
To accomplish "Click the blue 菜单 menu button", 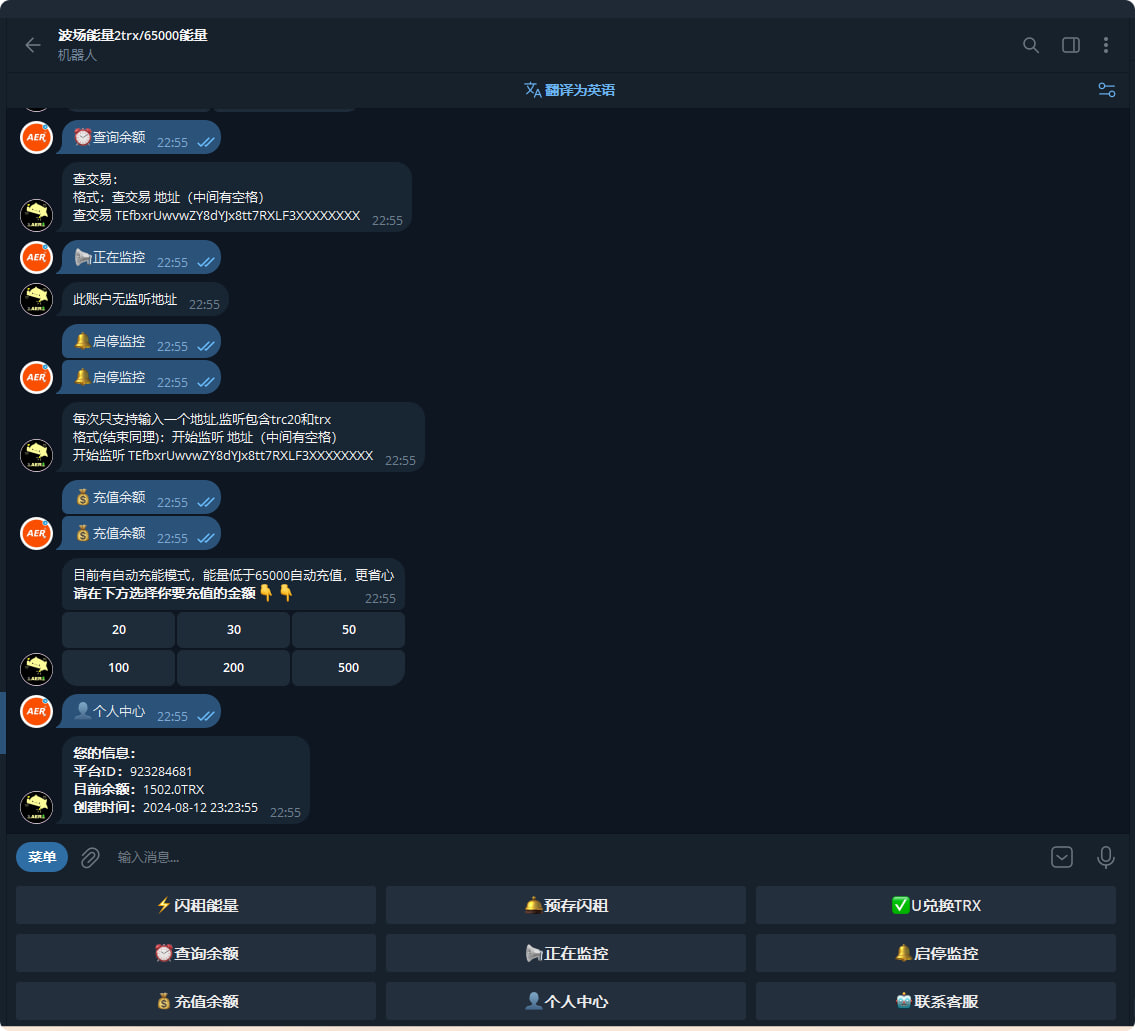I will point(42,857).
